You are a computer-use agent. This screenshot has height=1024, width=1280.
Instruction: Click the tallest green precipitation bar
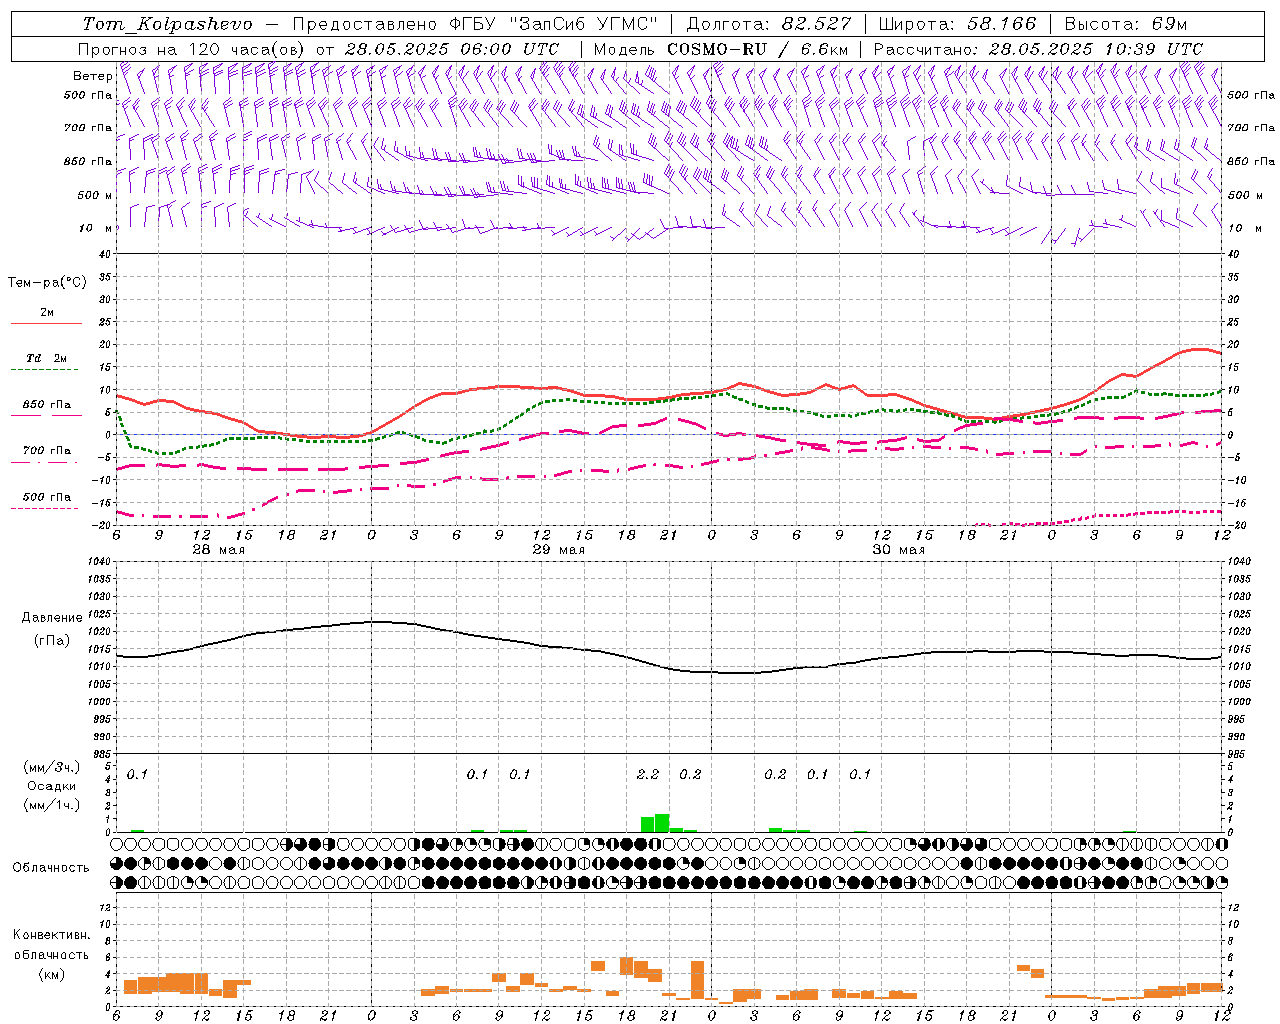click(662, 823)
